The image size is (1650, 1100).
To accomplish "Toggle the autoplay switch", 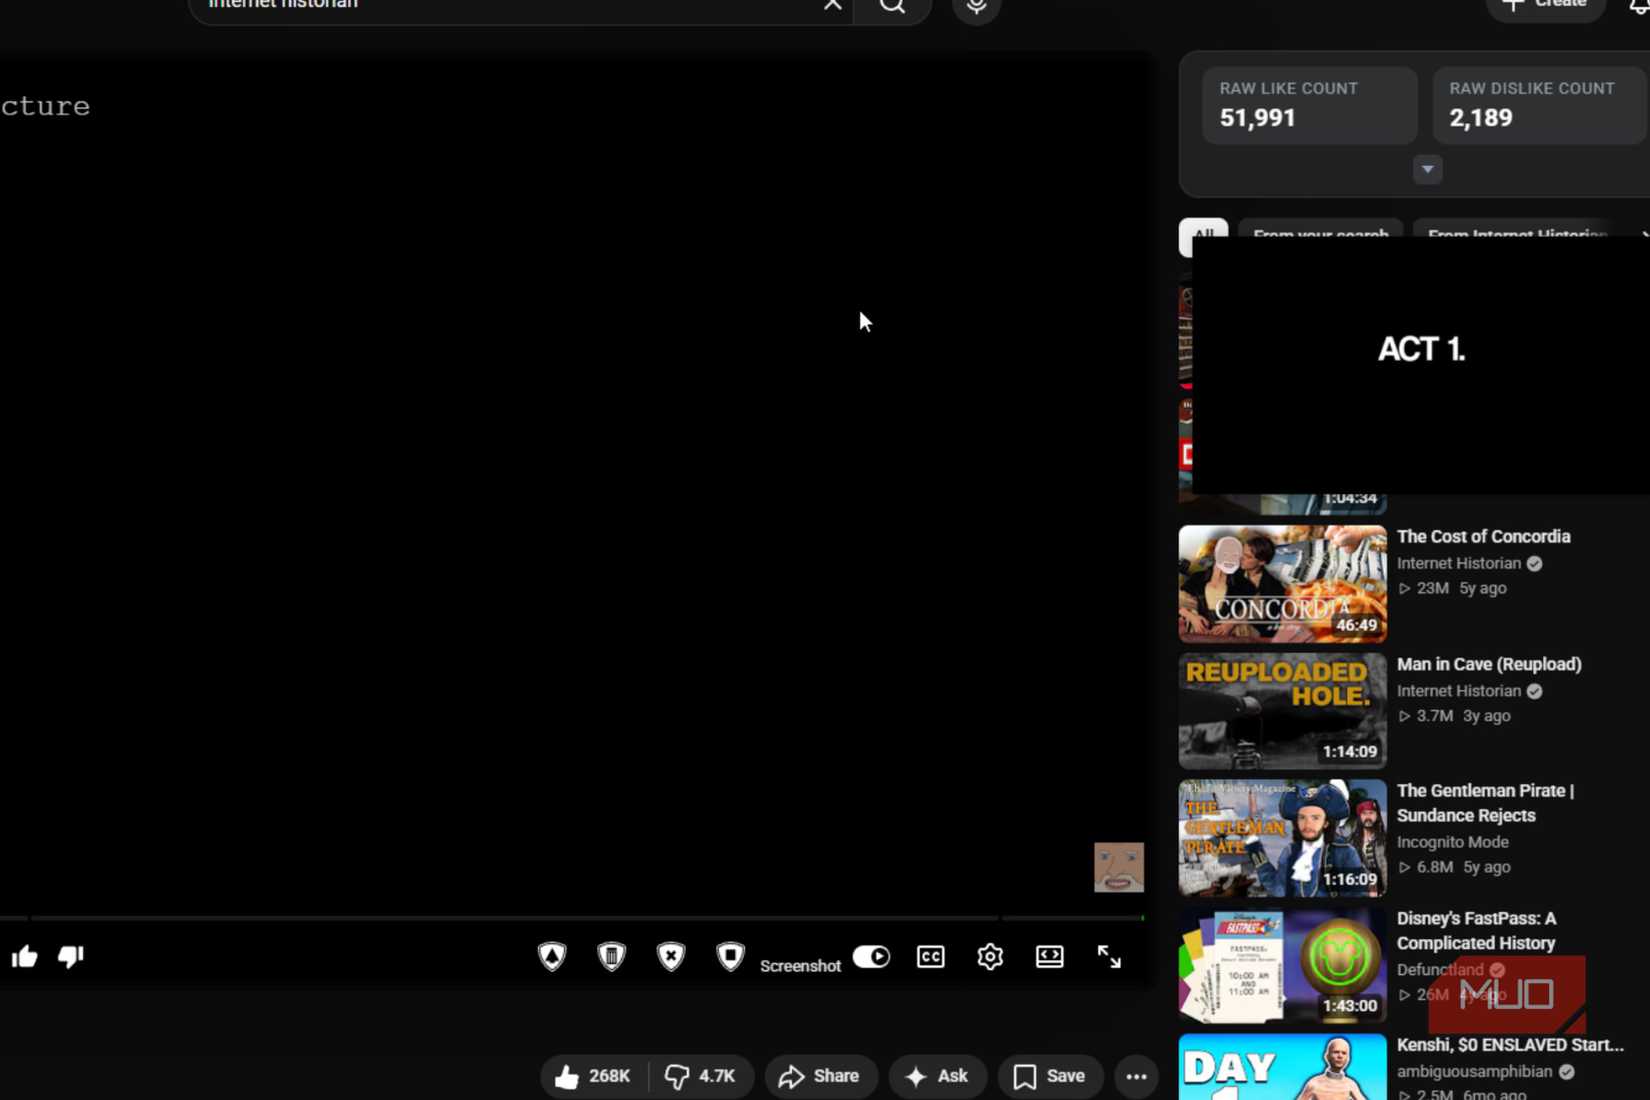I will [x=871, y=957].
